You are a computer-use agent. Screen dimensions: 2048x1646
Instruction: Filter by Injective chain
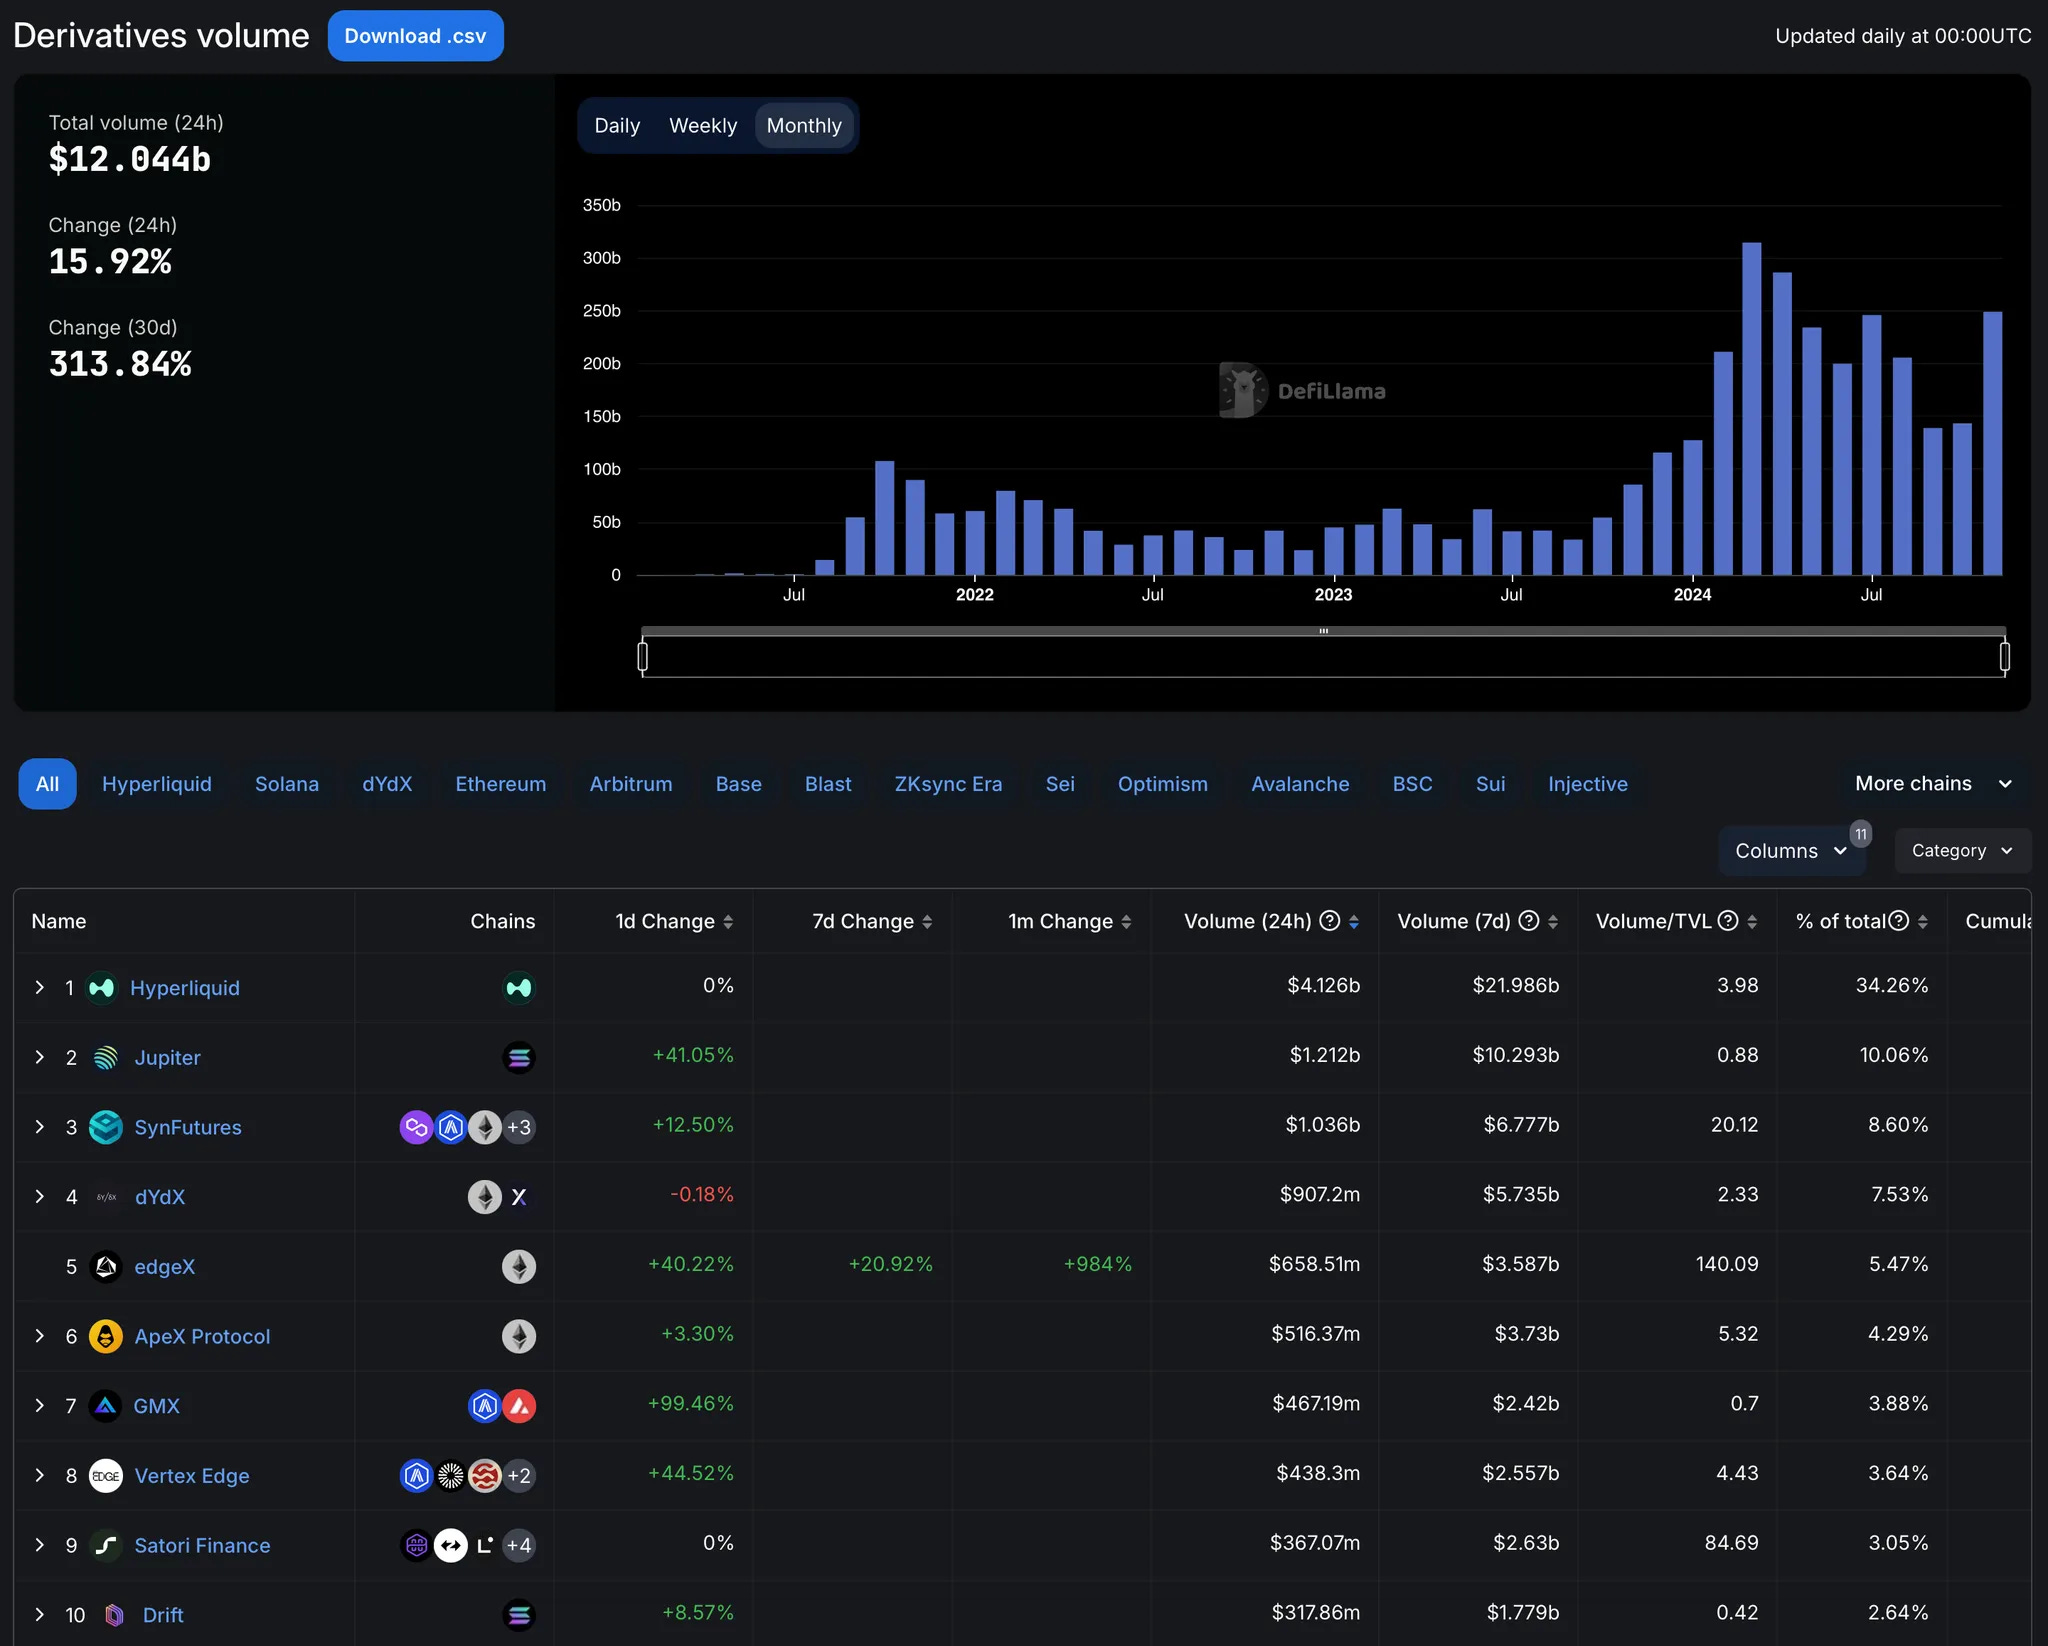(1588, 784)
